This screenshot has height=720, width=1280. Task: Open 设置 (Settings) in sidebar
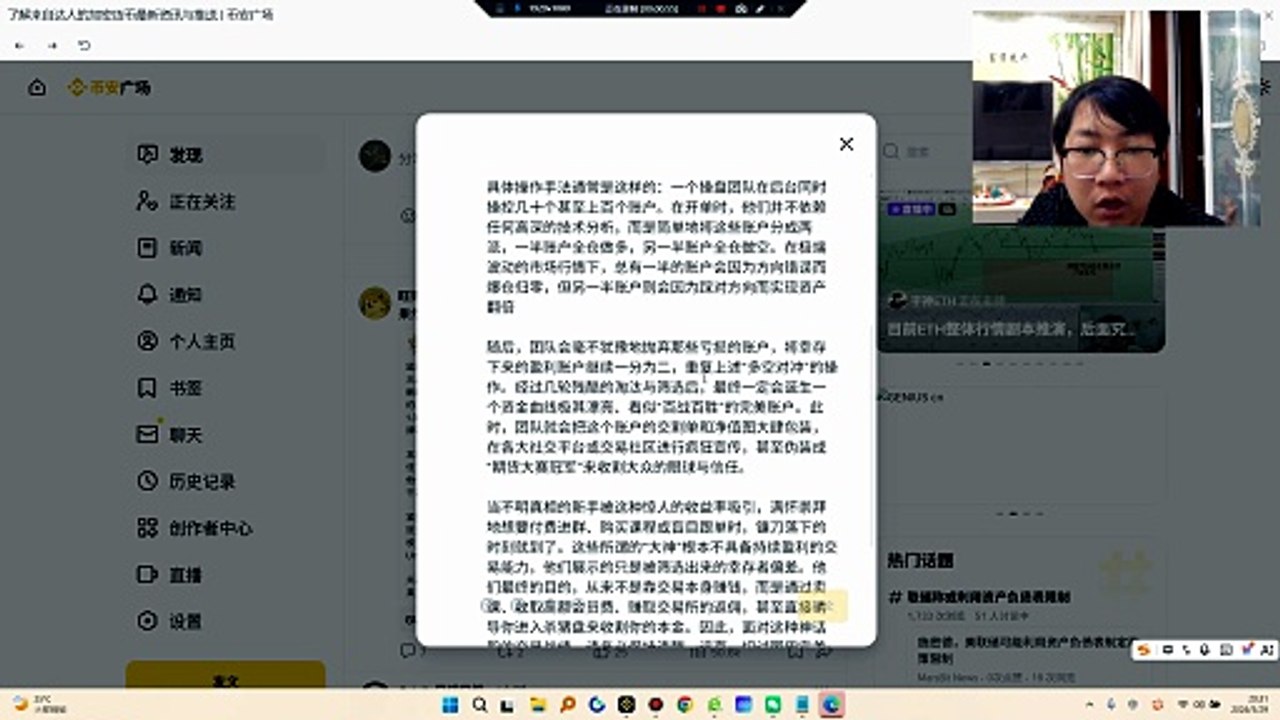click(227, 621)
